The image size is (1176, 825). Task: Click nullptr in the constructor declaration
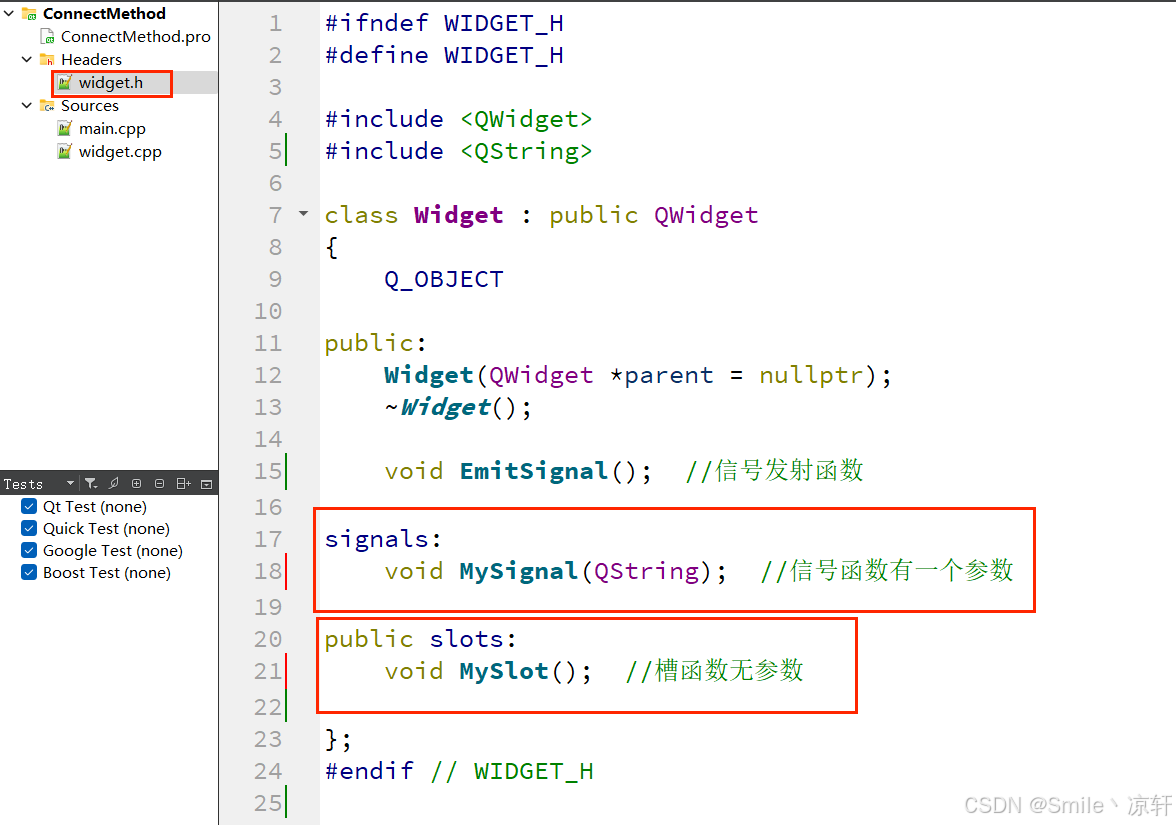click(x=811, y=375)
